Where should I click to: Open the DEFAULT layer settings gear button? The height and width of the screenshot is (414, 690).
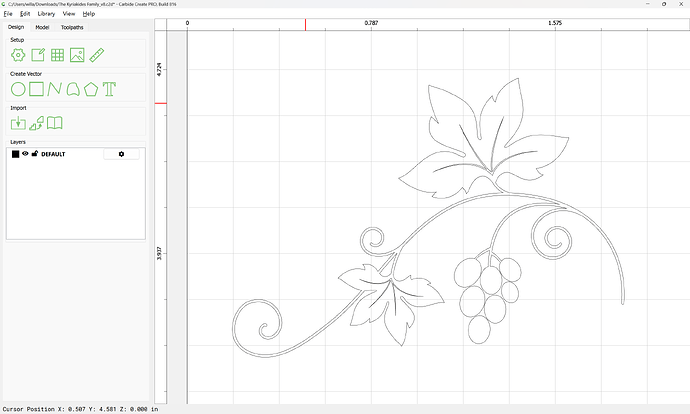click(x=121, y=154)
